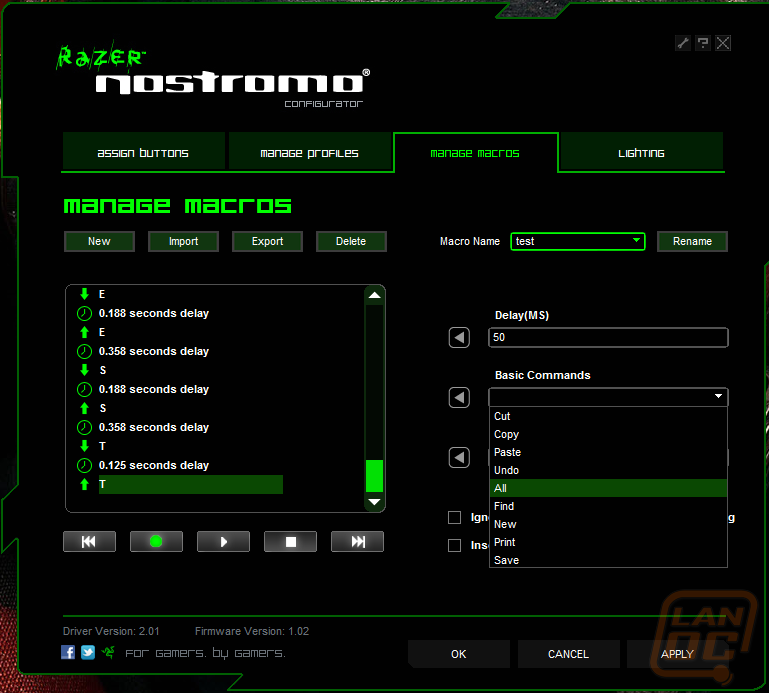Click the Import macro button

(x=183, y=241)
